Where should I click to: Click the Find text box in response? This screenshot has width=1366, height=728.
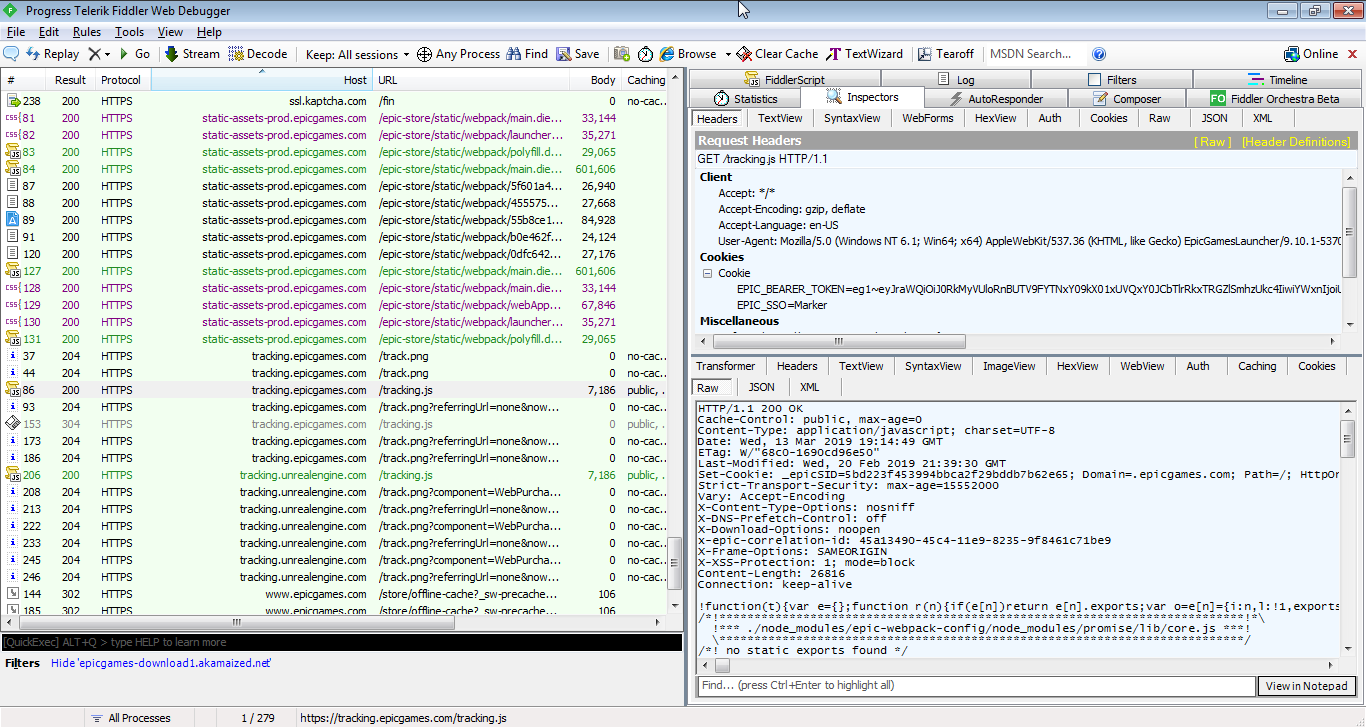976,686
